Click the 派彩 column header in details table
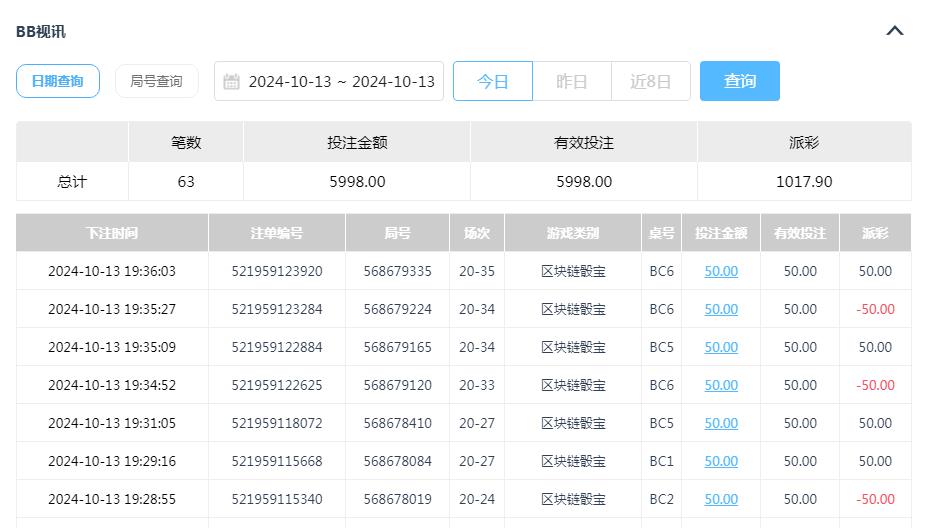 point(875,233)
